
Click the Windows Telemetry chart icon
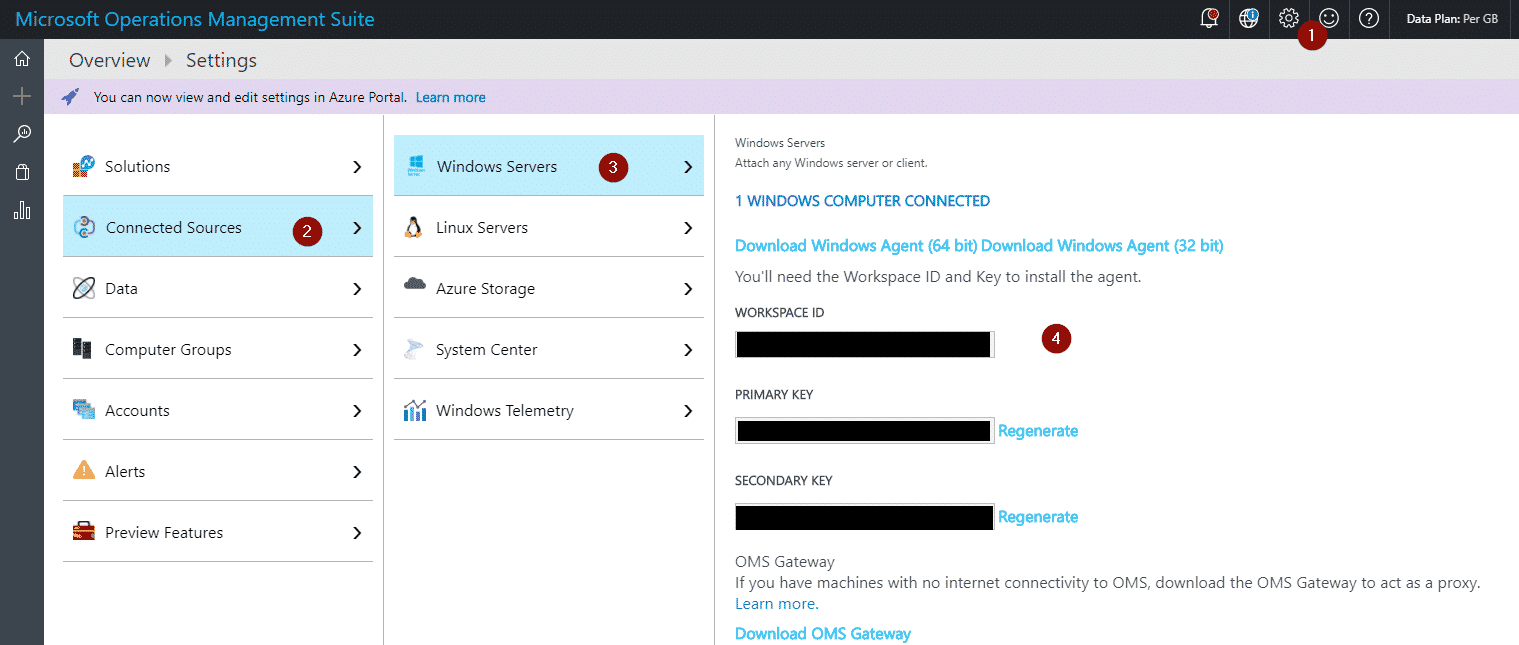click(415, 410)
